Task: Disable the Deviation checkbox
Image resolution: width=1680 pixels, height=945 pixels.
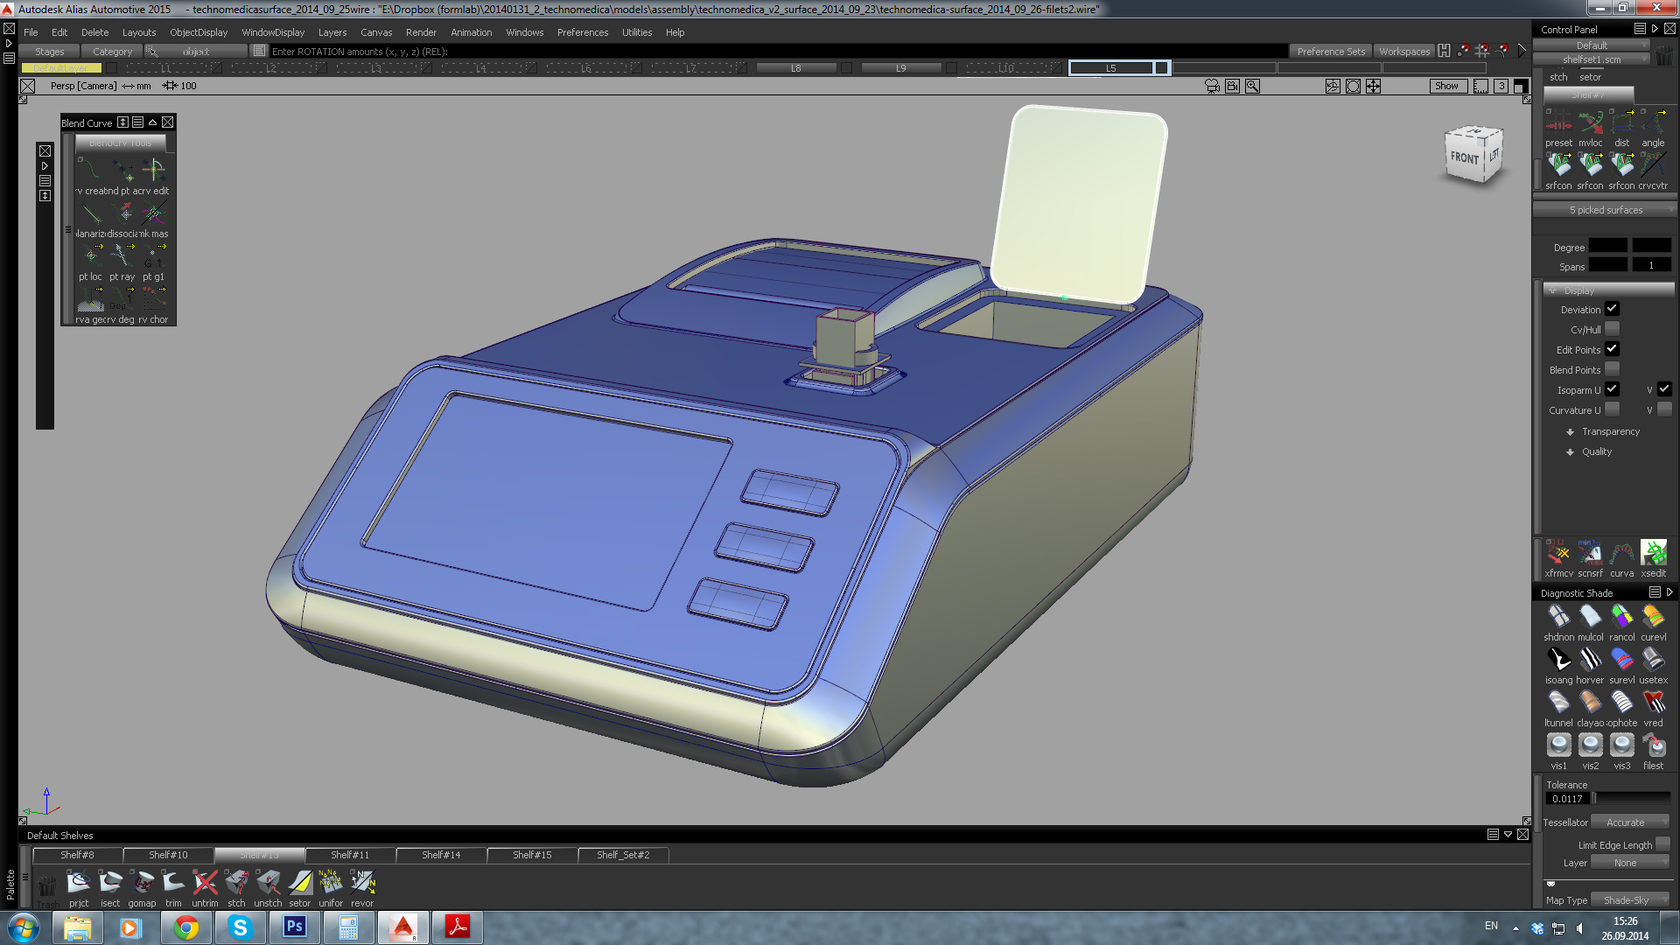Action: click(x=1612, y=309)
